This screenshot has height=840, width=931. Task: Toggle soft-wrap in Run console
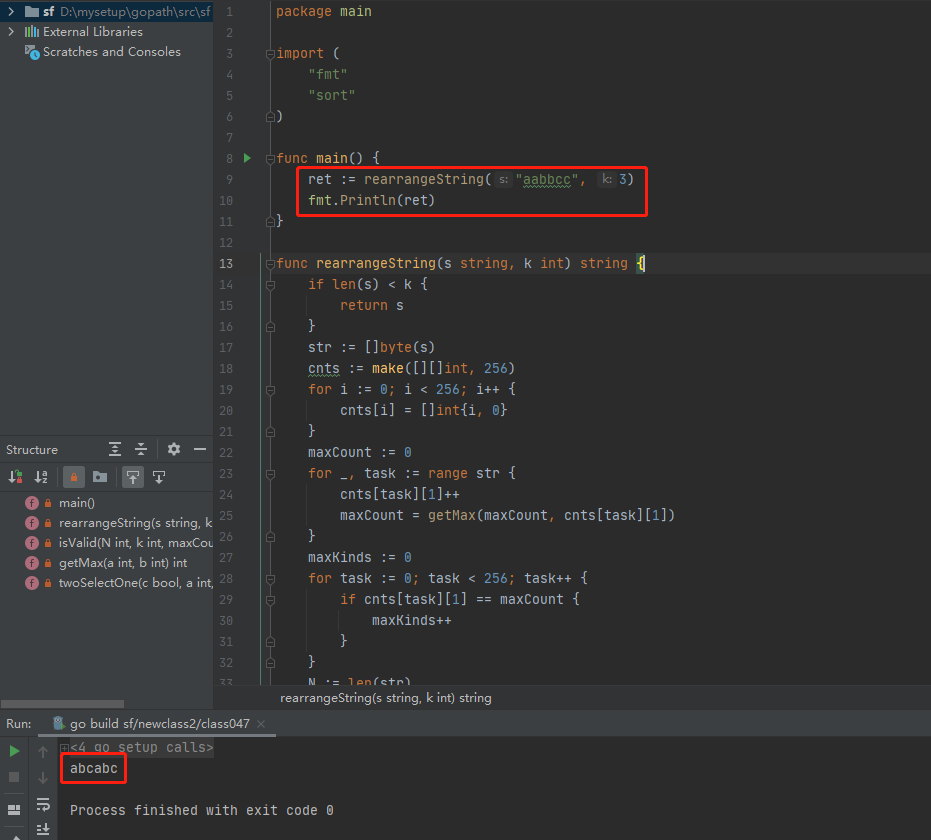[43, 804]
